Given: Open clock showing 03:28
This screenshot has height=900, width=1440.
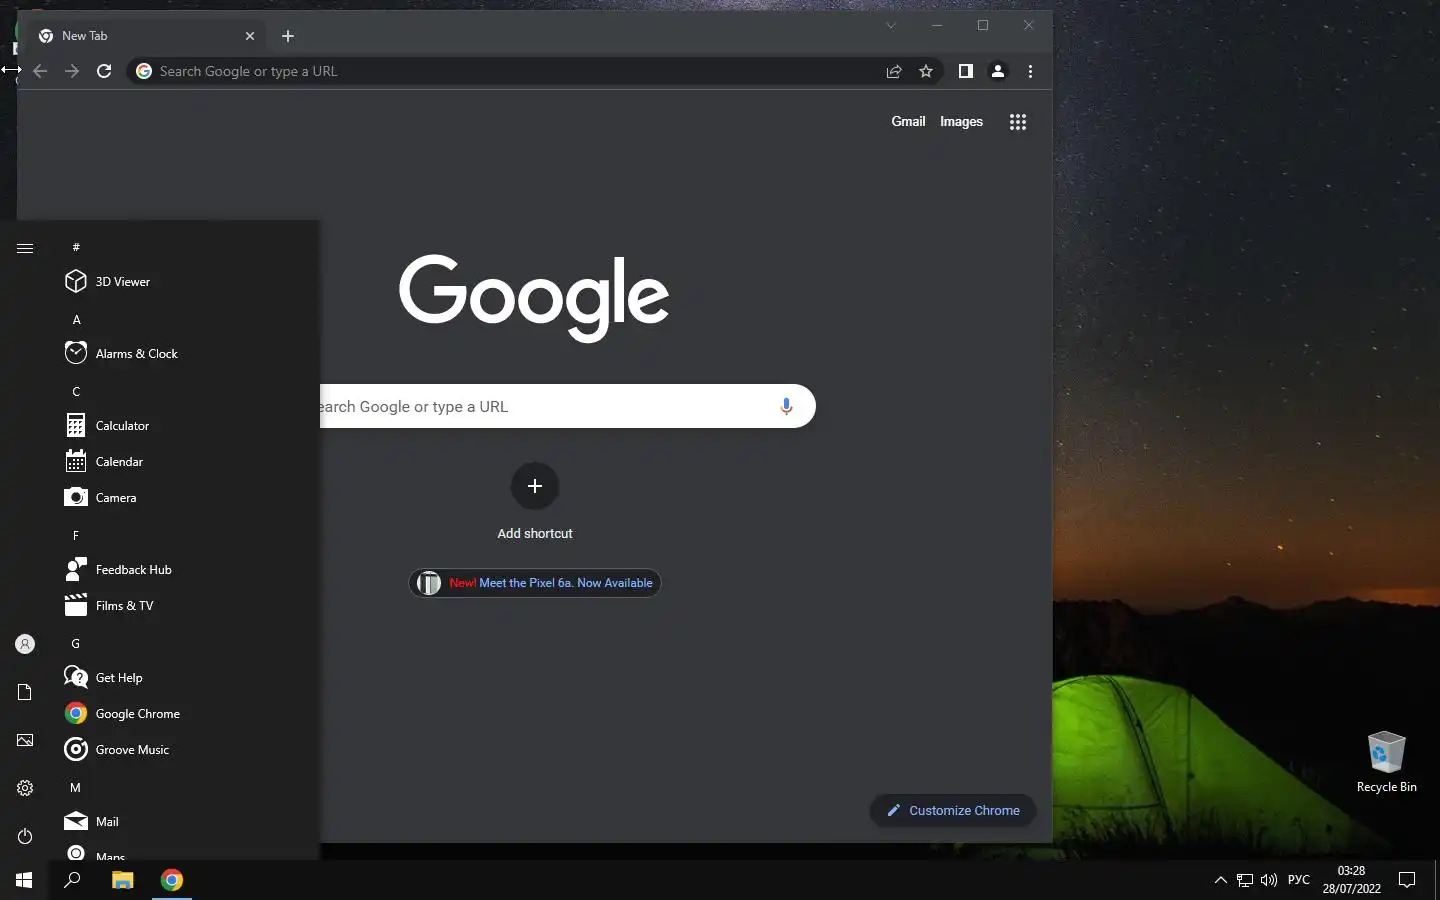Looking at the screenshot, I should [x=1351, y=880].
